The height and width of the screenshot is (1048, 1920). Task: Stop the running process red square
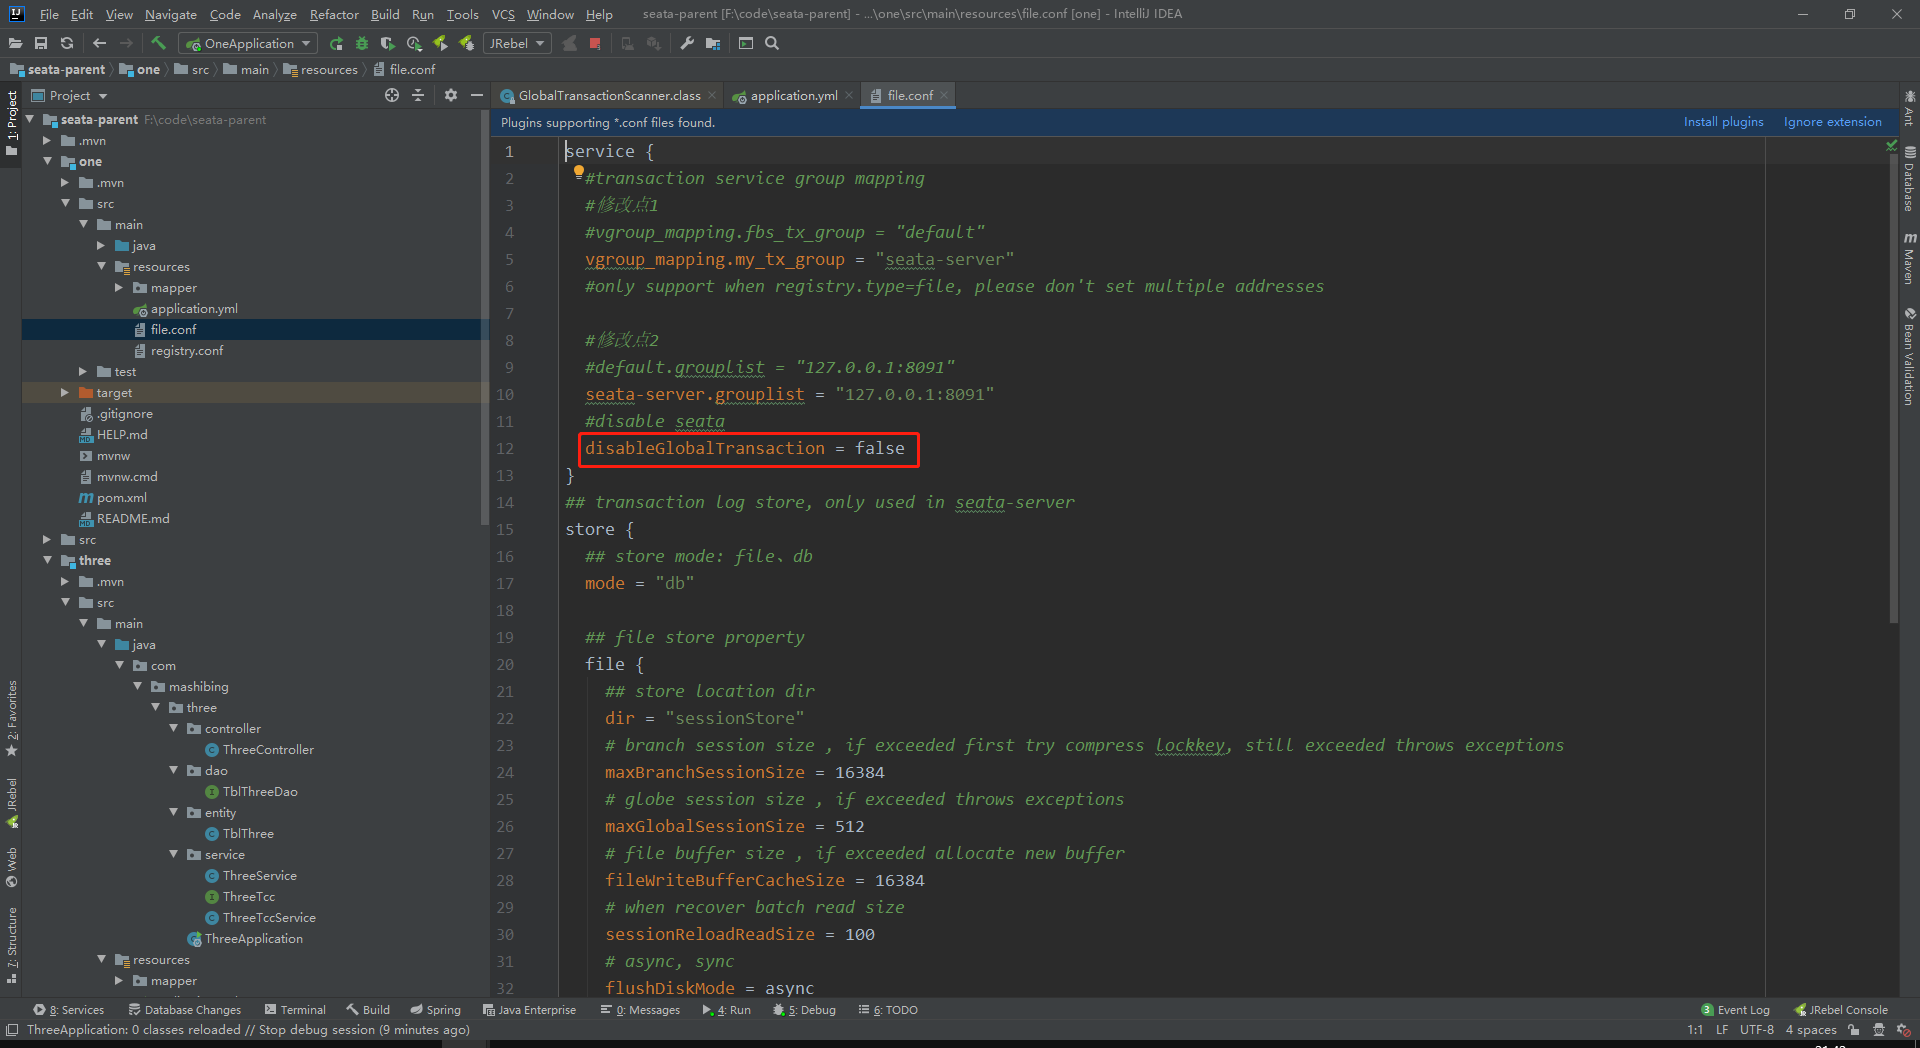(595, 43)
